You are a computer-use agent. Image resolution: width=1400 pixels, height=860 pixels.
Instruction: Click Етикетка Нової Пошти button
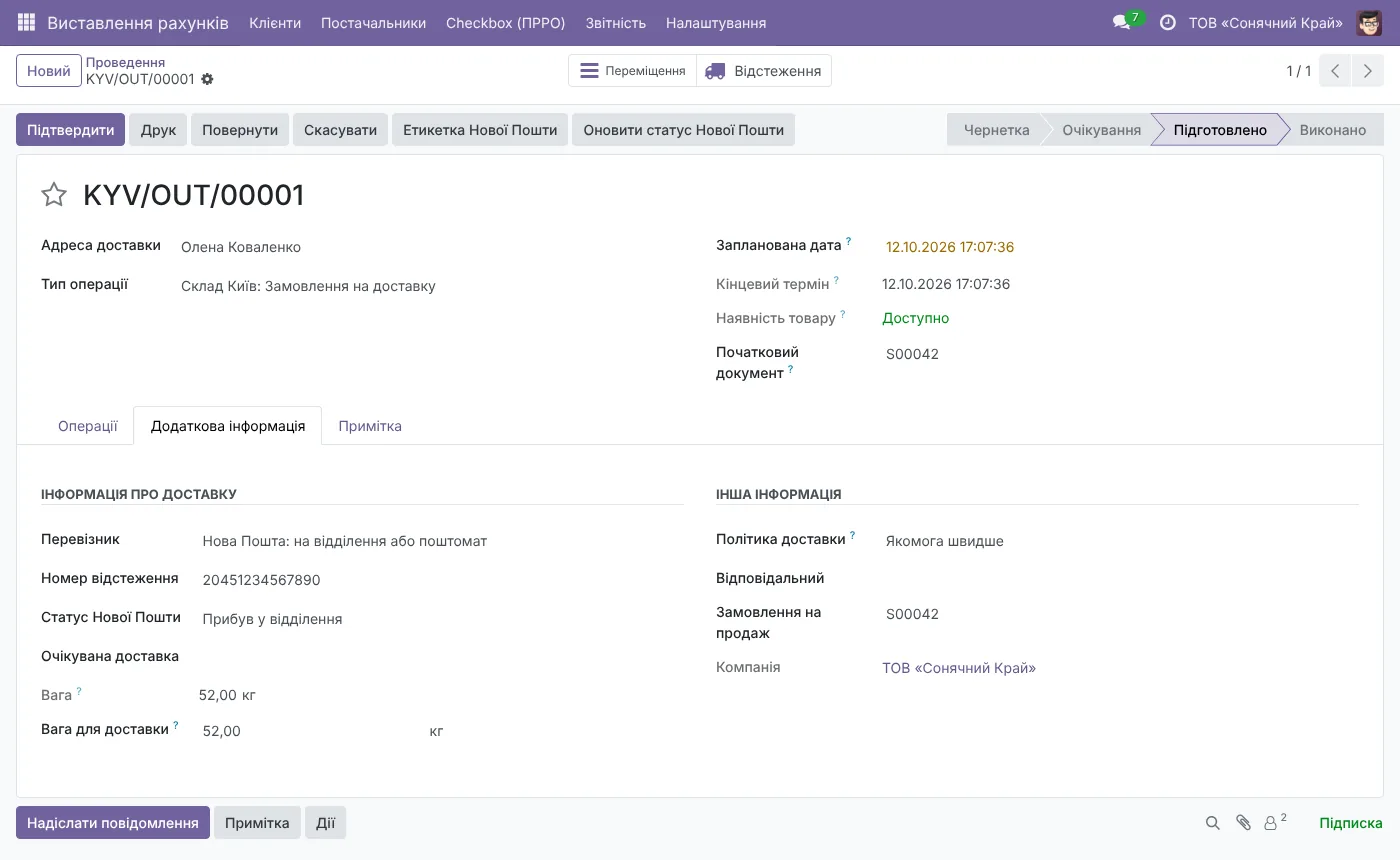click(x=480, y=130)
